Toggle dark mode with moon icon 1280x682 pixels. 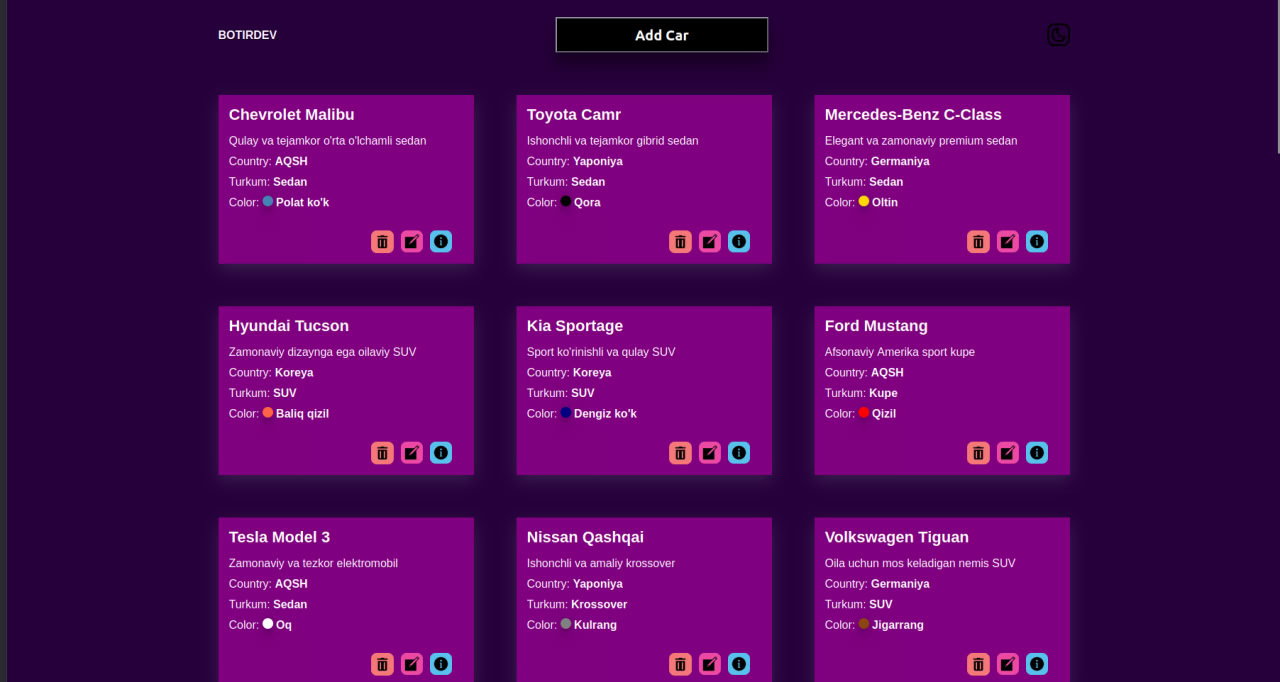click(1058, 35)
